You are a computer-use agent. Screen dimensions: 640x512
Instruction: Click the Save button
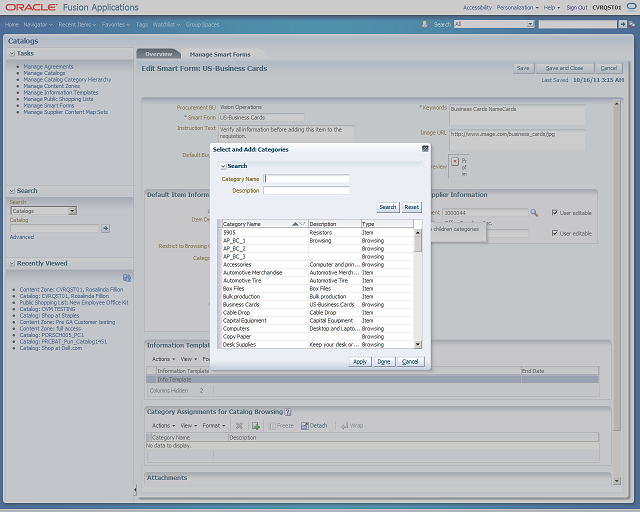pos(523,68)
